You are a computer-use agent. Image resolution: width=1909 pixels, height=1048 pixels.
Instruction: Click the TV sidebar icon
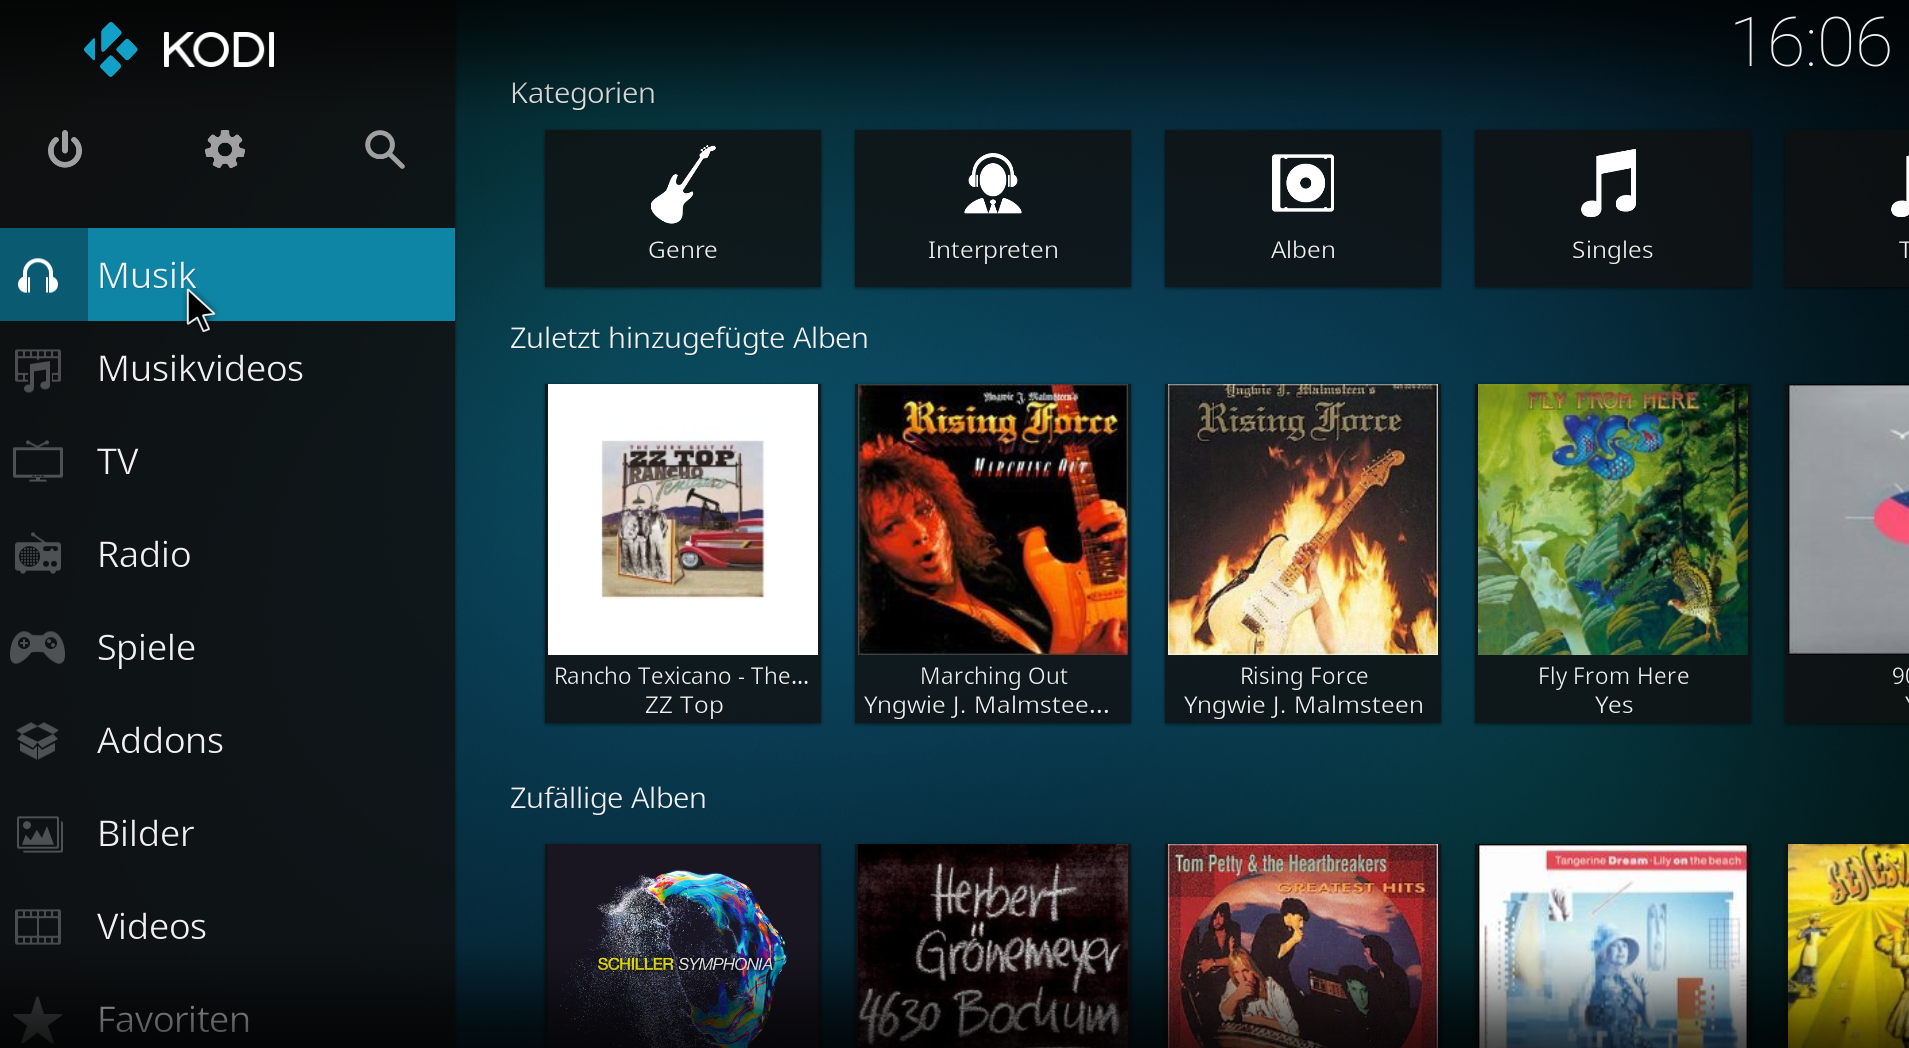(x=38, y=461)
